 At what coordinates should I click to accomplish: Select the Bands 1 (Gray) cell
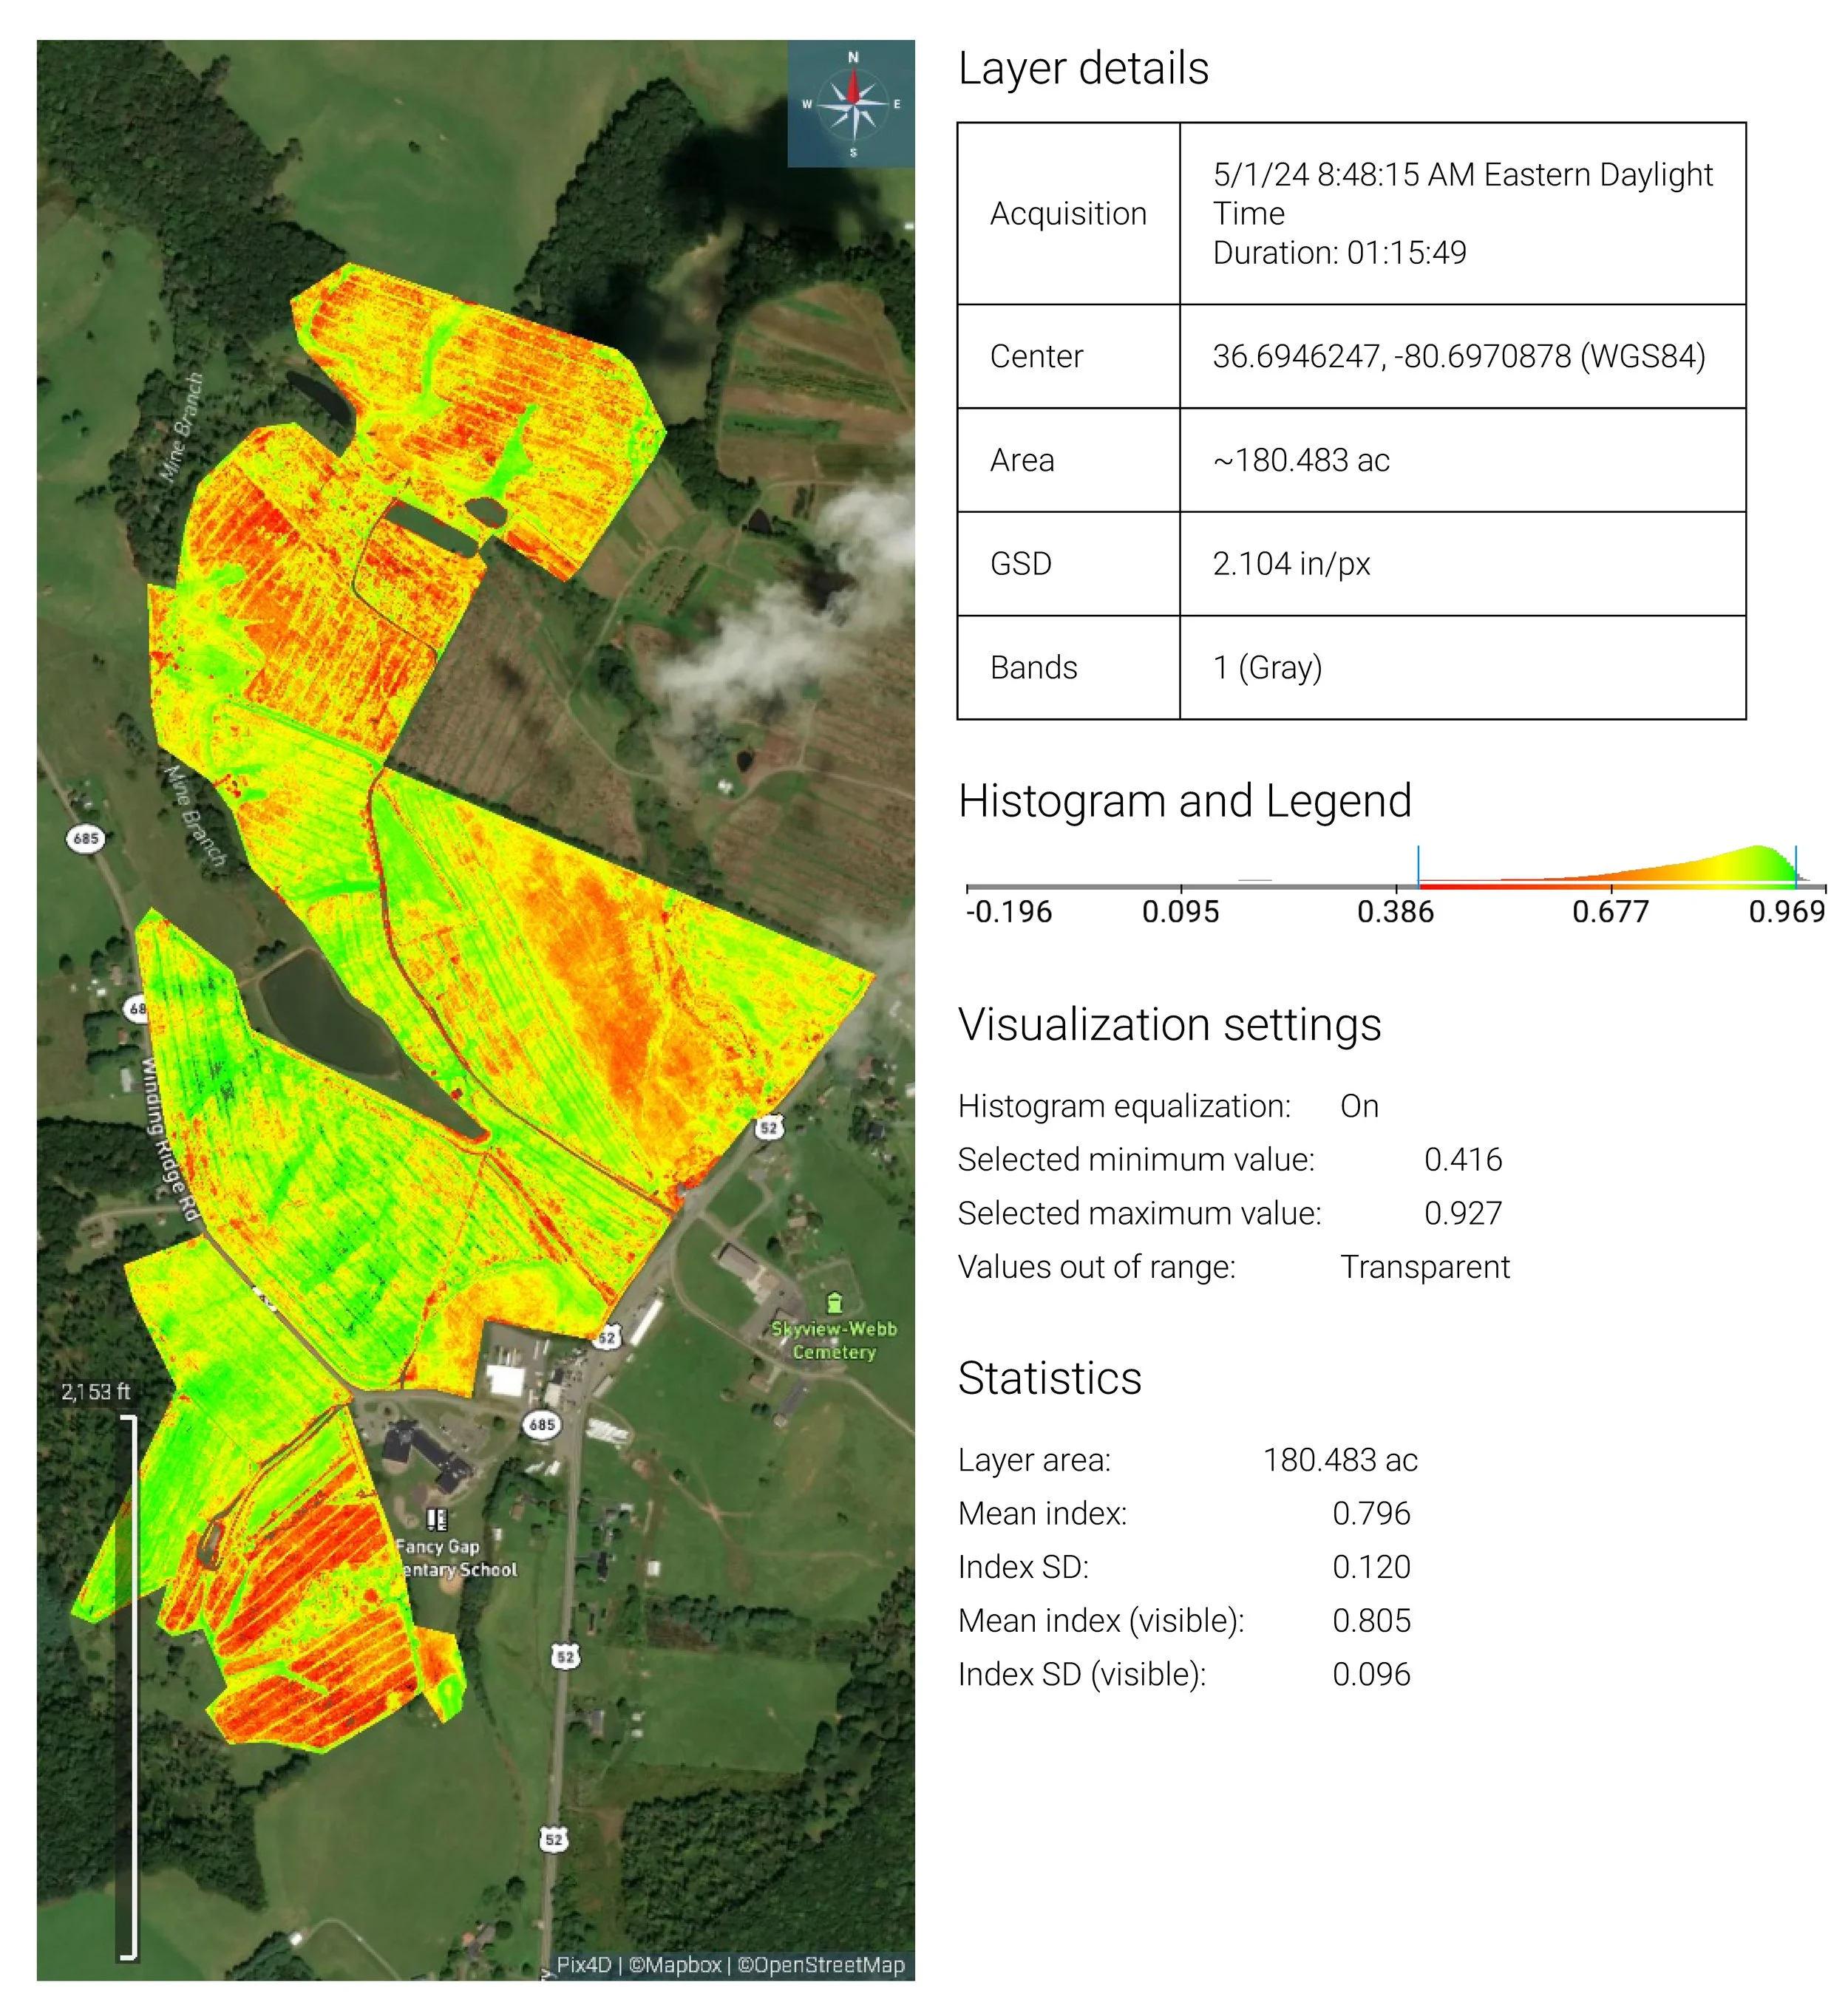pos(1267,667)
